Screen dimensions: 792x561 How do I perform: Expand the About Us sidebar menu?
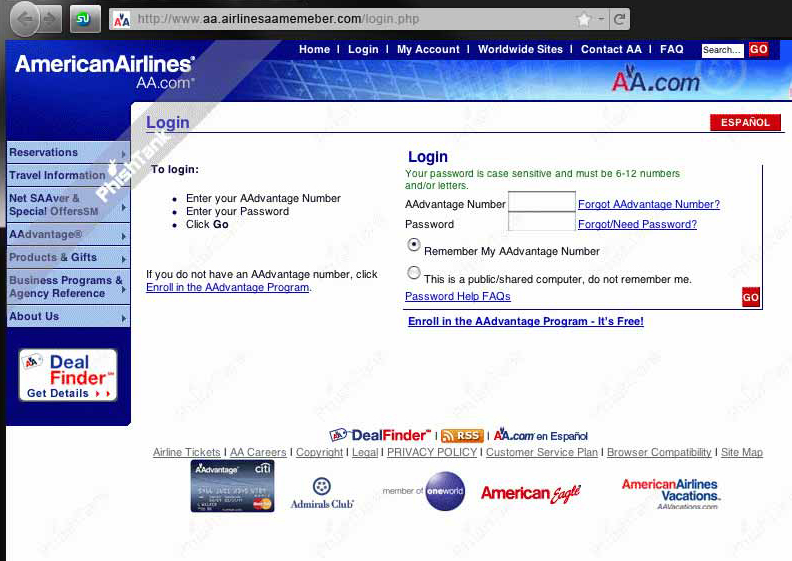[x=68, y=316]
